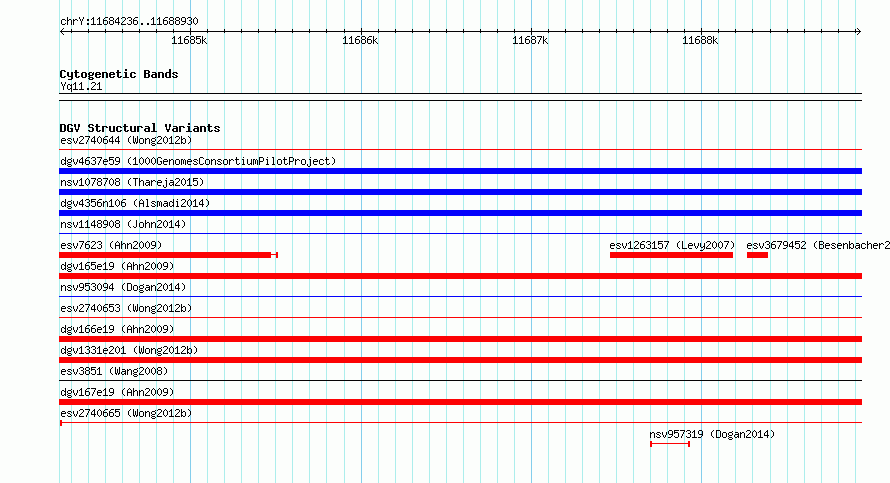The height and width of the screenshot is (483, 890).
Task: Select the esv7623 red variant bar
Action: point(169,255)
